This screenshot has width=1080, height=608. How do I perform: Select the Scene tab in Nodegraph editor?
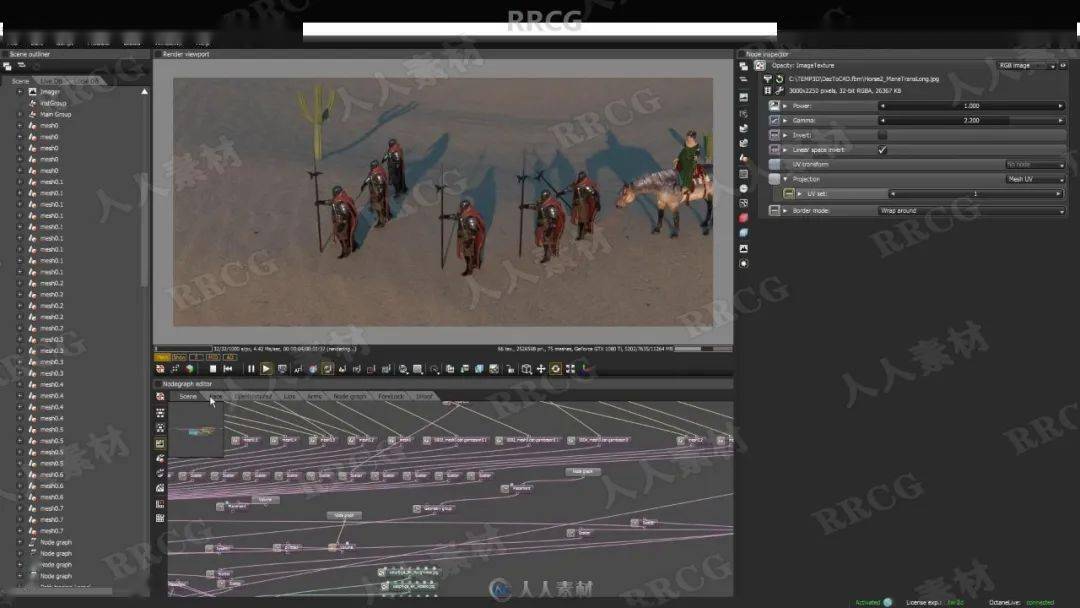point(188,397)
